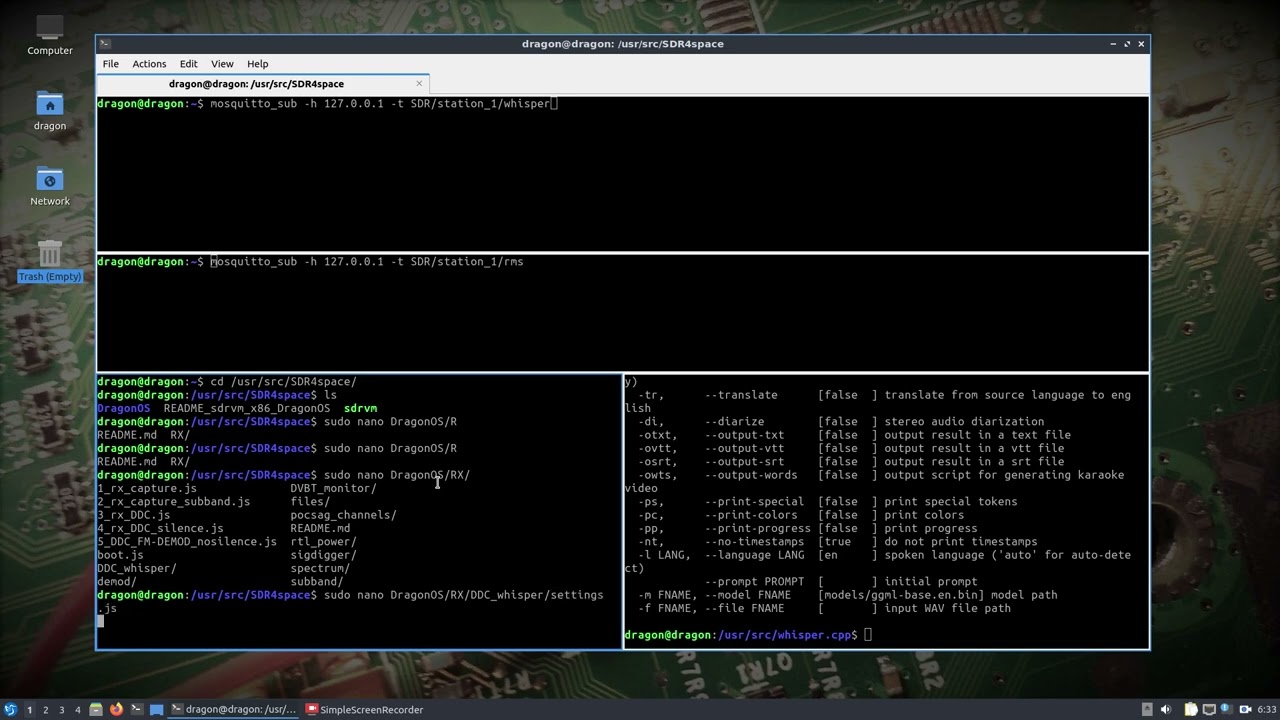Close the /usr/src/SDR4space terminal tab
Image resolution: width=1280 pixels, height=720 pixels.
419,84
